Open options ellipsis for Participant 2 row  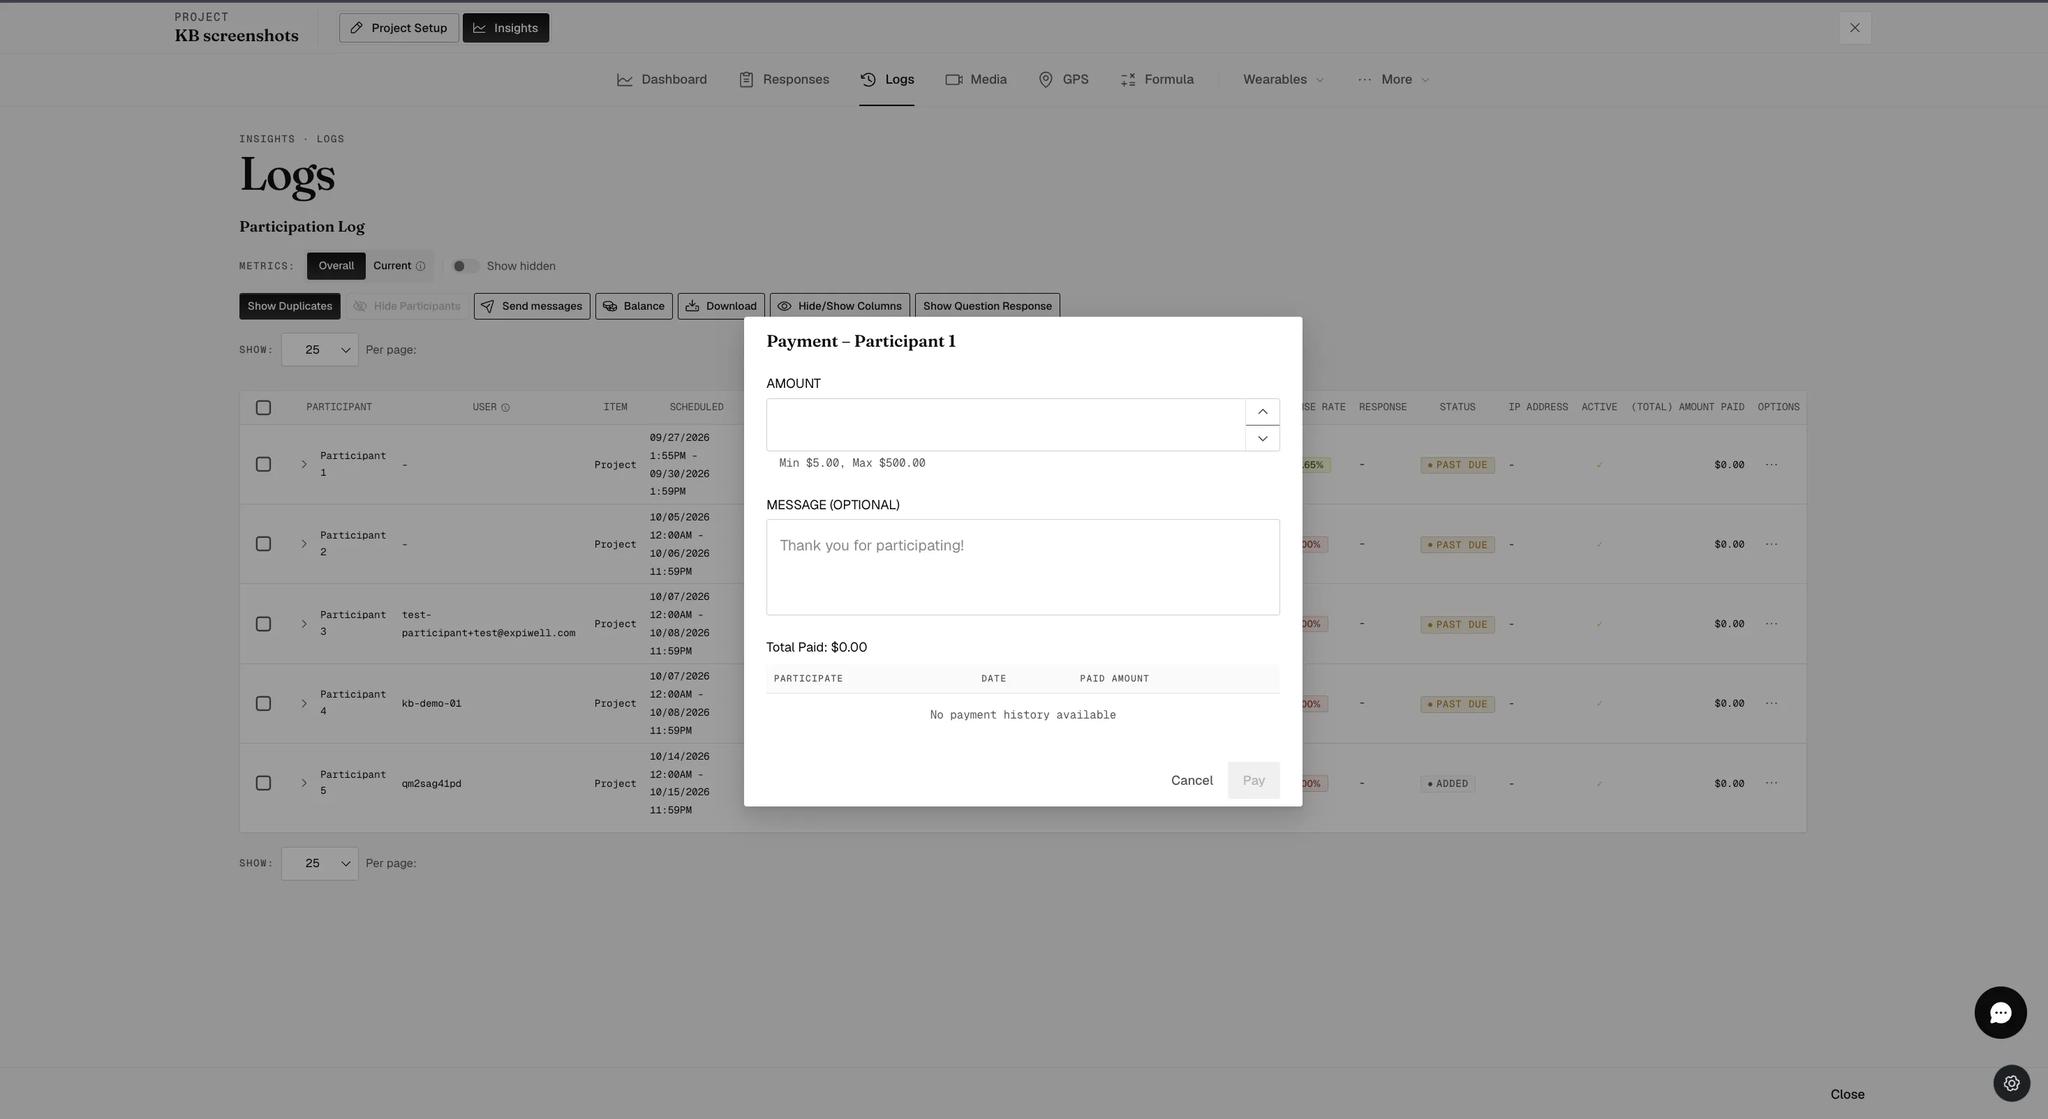(1771, 544)
